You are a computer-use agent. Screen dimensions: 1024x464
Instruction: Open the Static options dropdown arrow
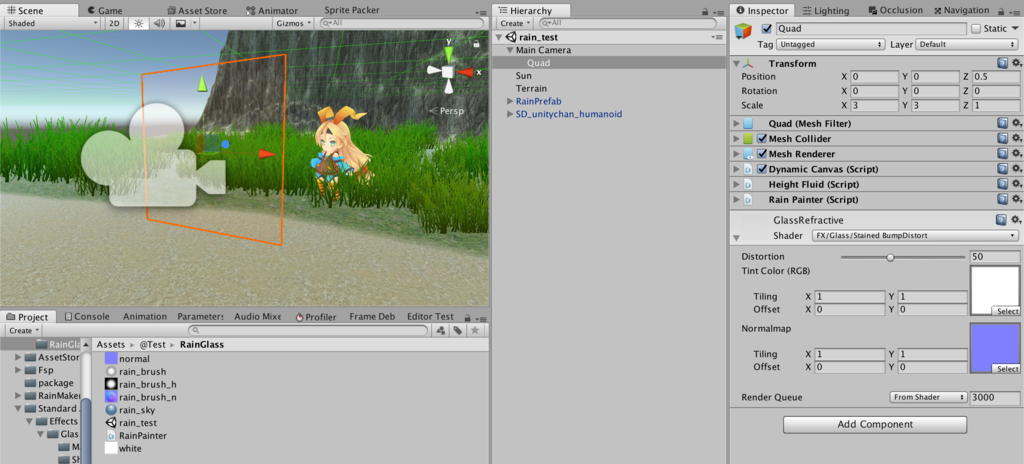tap(1014, 29)
